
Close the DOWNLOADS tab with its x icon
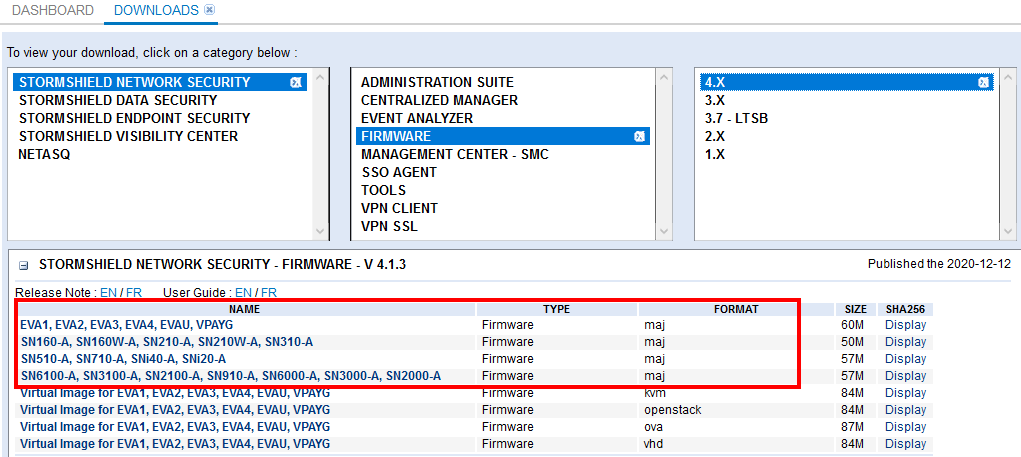(209, 10)
